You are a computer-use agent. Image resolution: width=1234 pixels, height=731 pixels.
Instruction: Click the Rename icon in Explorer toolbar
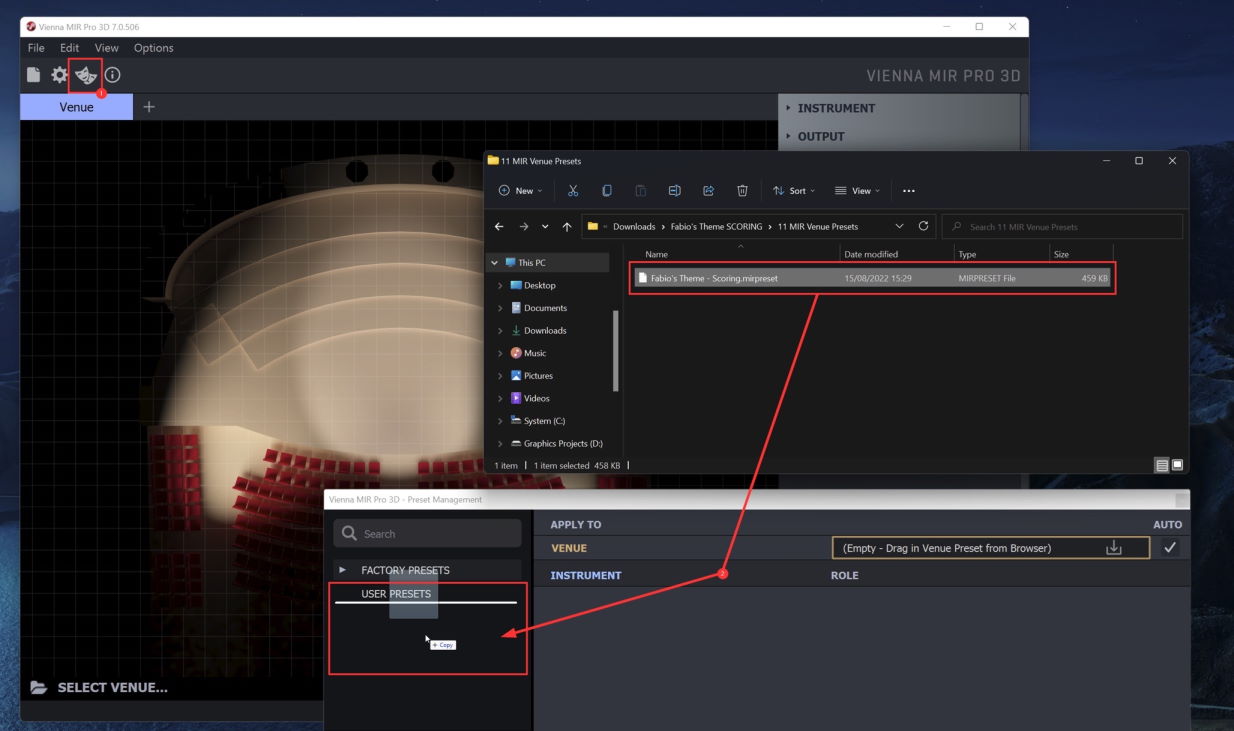point(674,191)
